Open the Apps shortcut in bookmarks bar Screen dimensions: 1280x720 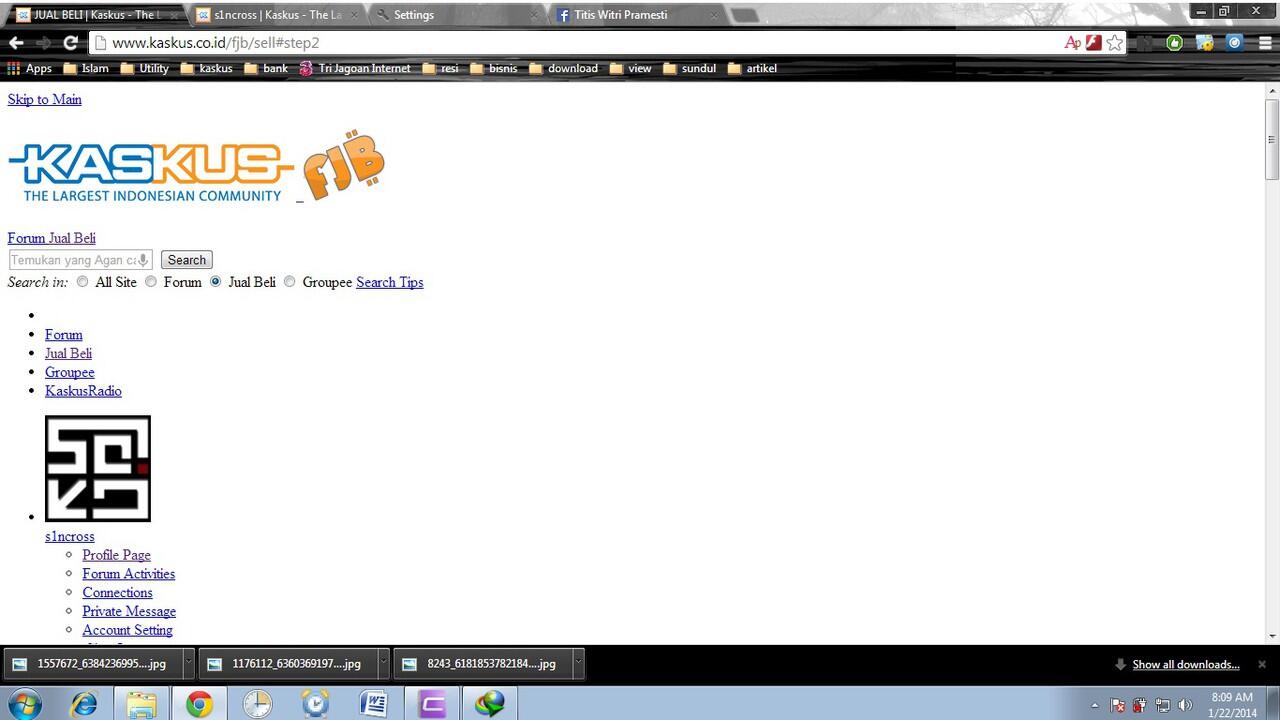30,68
